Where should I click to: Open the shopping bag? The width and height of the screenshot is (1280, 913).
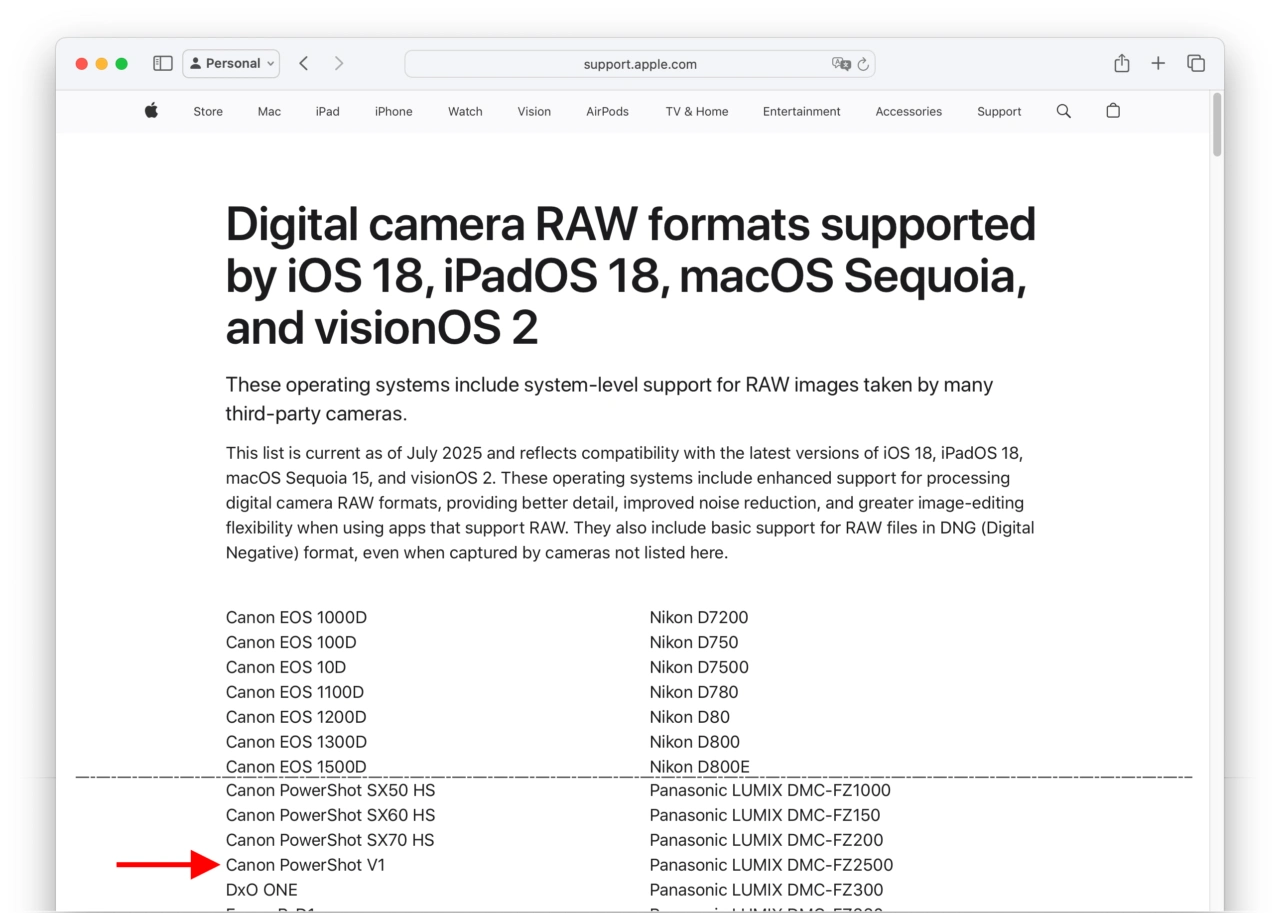1113,111
